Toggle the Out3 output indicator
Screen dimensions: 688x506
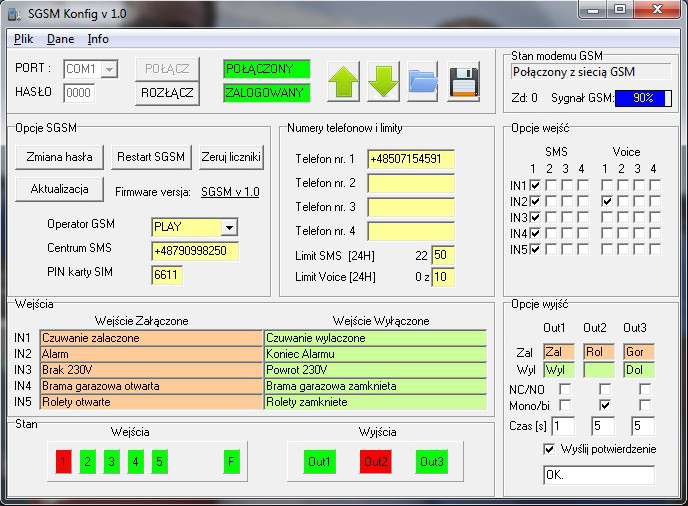point(432,462)
